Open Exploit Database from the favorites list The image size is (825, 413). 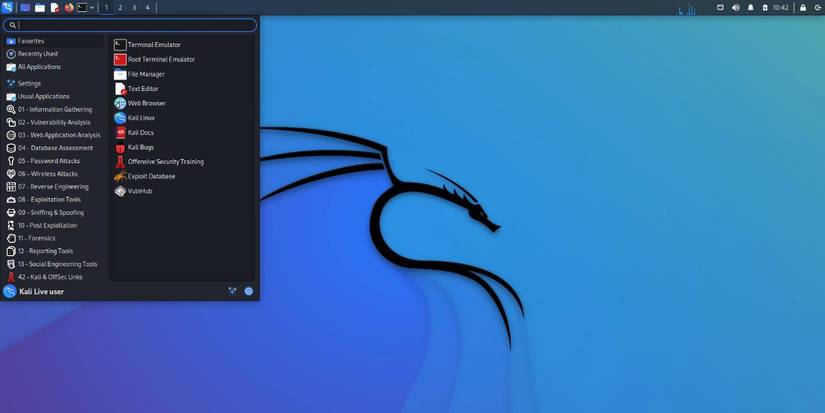(x=151, y=176)
